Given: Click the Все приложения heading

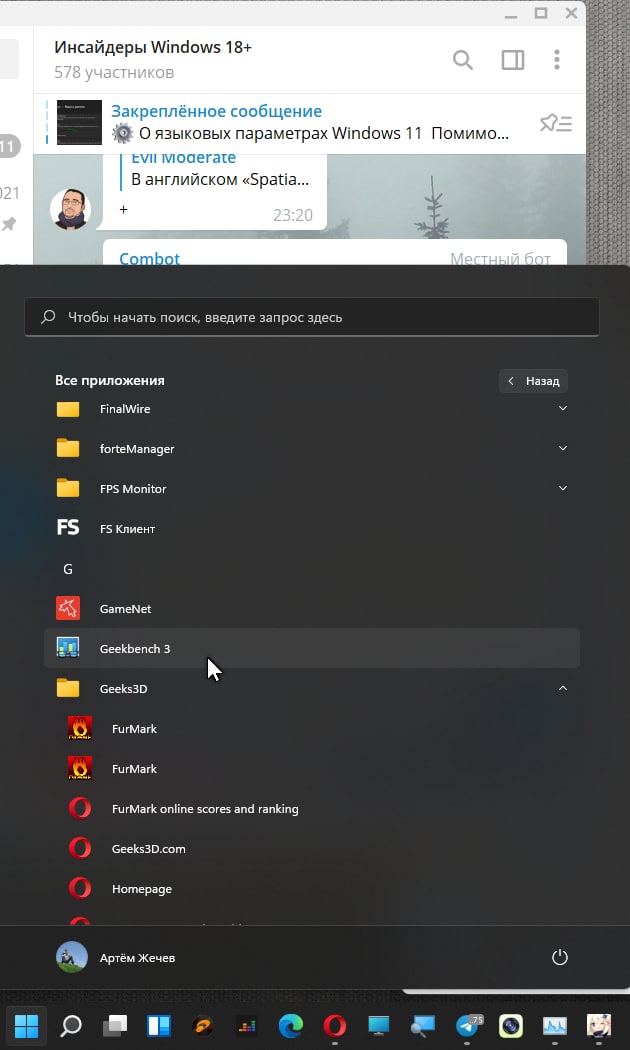Looking at the screenshot, I should [x=110, y=380].
